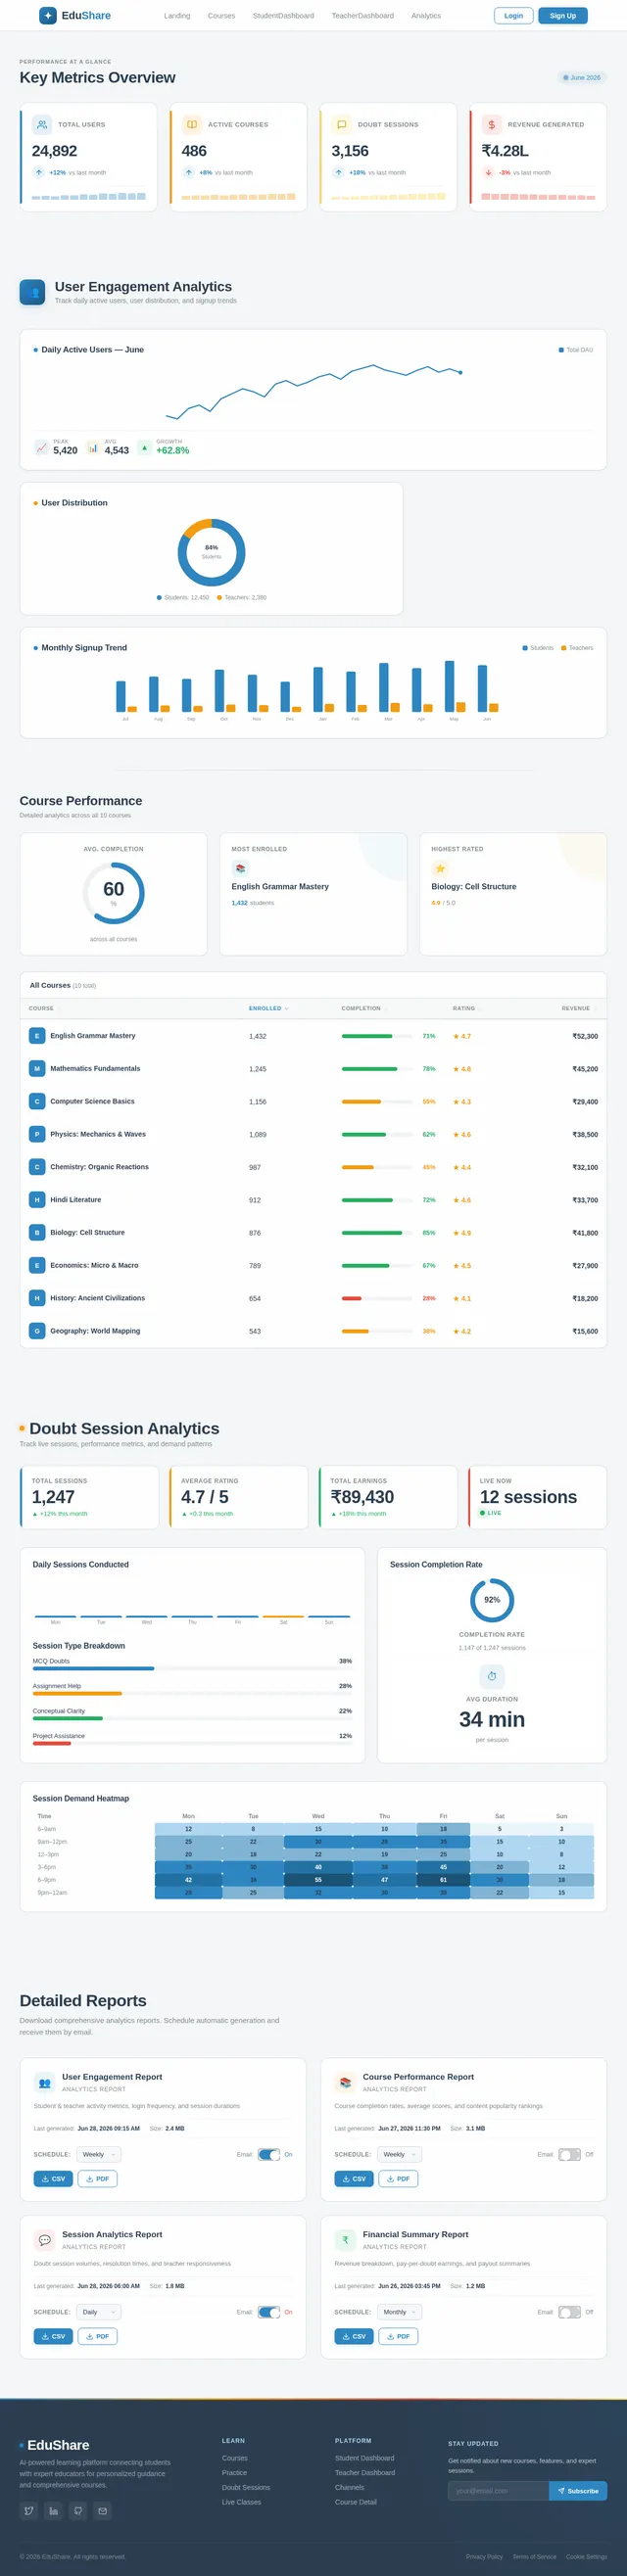This screenshot has height=2576, width=627.
Task: Click the star icon in Highest Rated card
Action: (x=440, y=868)
